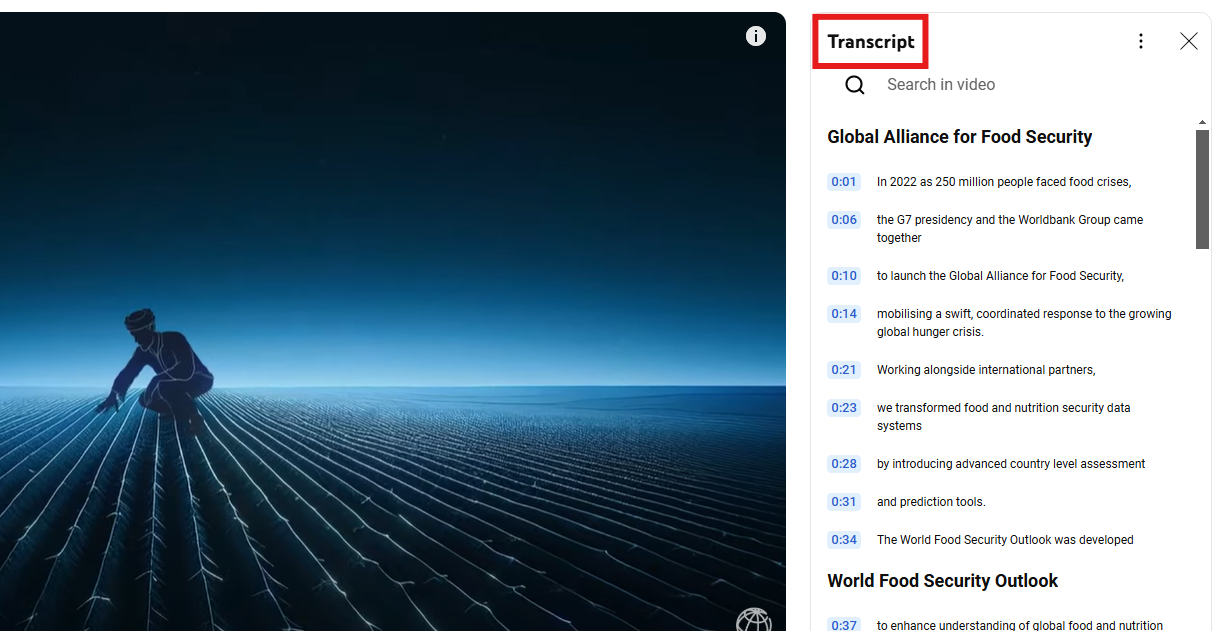Seek to the 0:10 transcript timestamp
Image resolution: width=1214 pixels, height=631 pixels.
tap(844, 276)
